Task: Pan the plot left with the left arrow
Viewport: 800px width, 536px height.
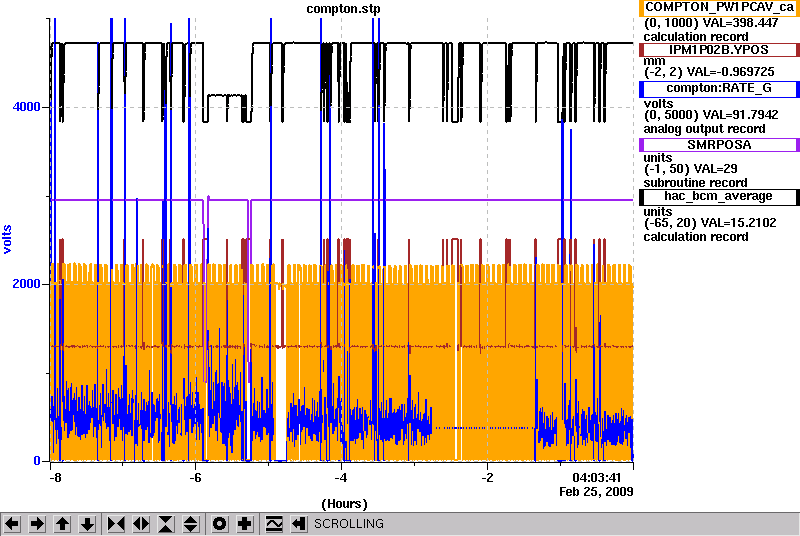Action: (x=12, y=524)
